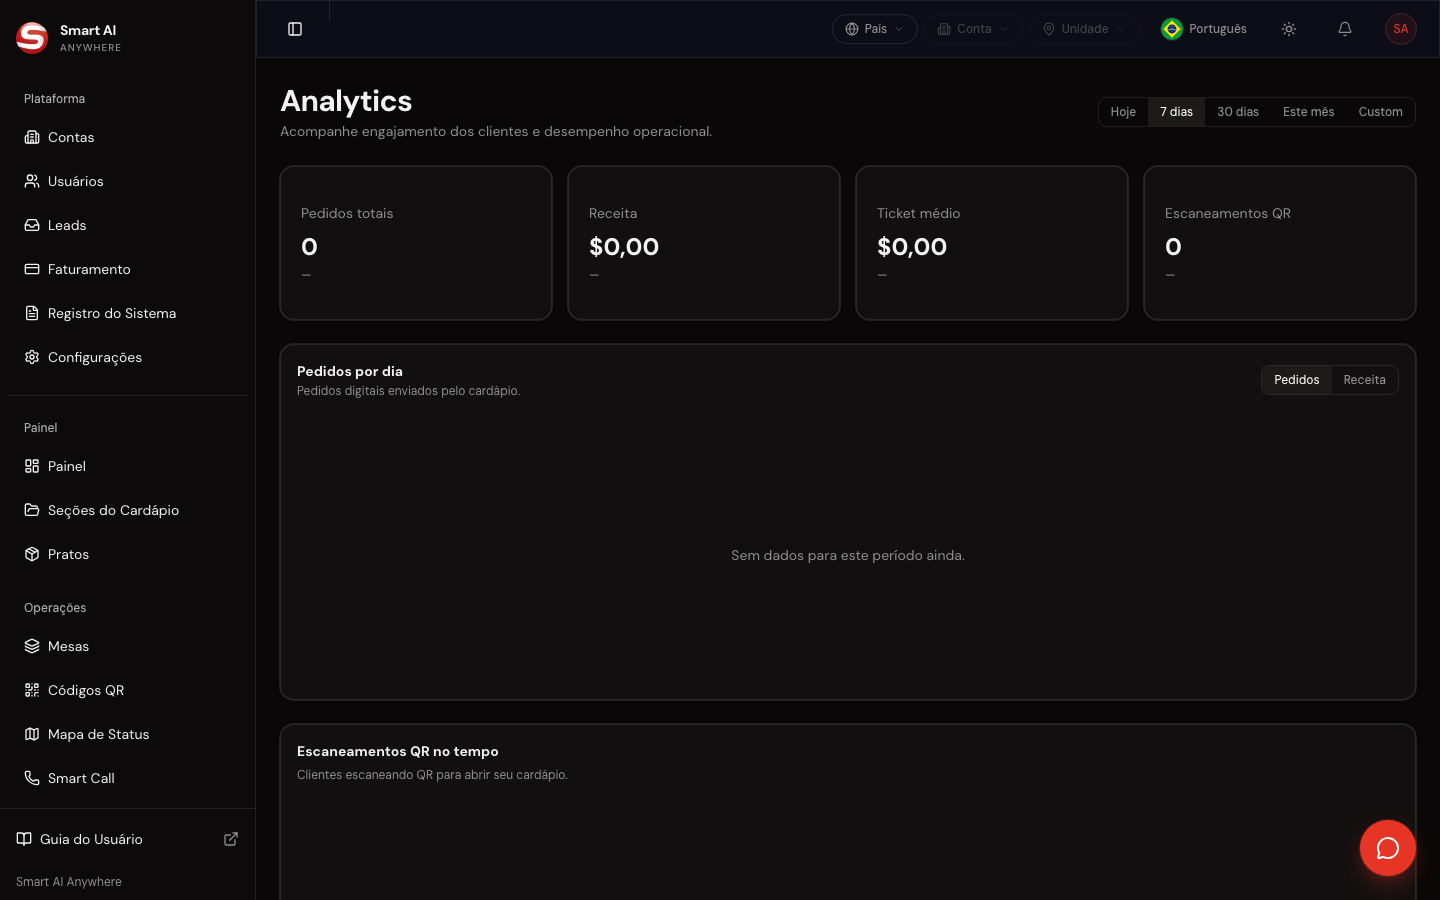The width and height of the screenshot is (1440, 900).
Task: Click the Códigos QR icon
Action: point(32,690)
